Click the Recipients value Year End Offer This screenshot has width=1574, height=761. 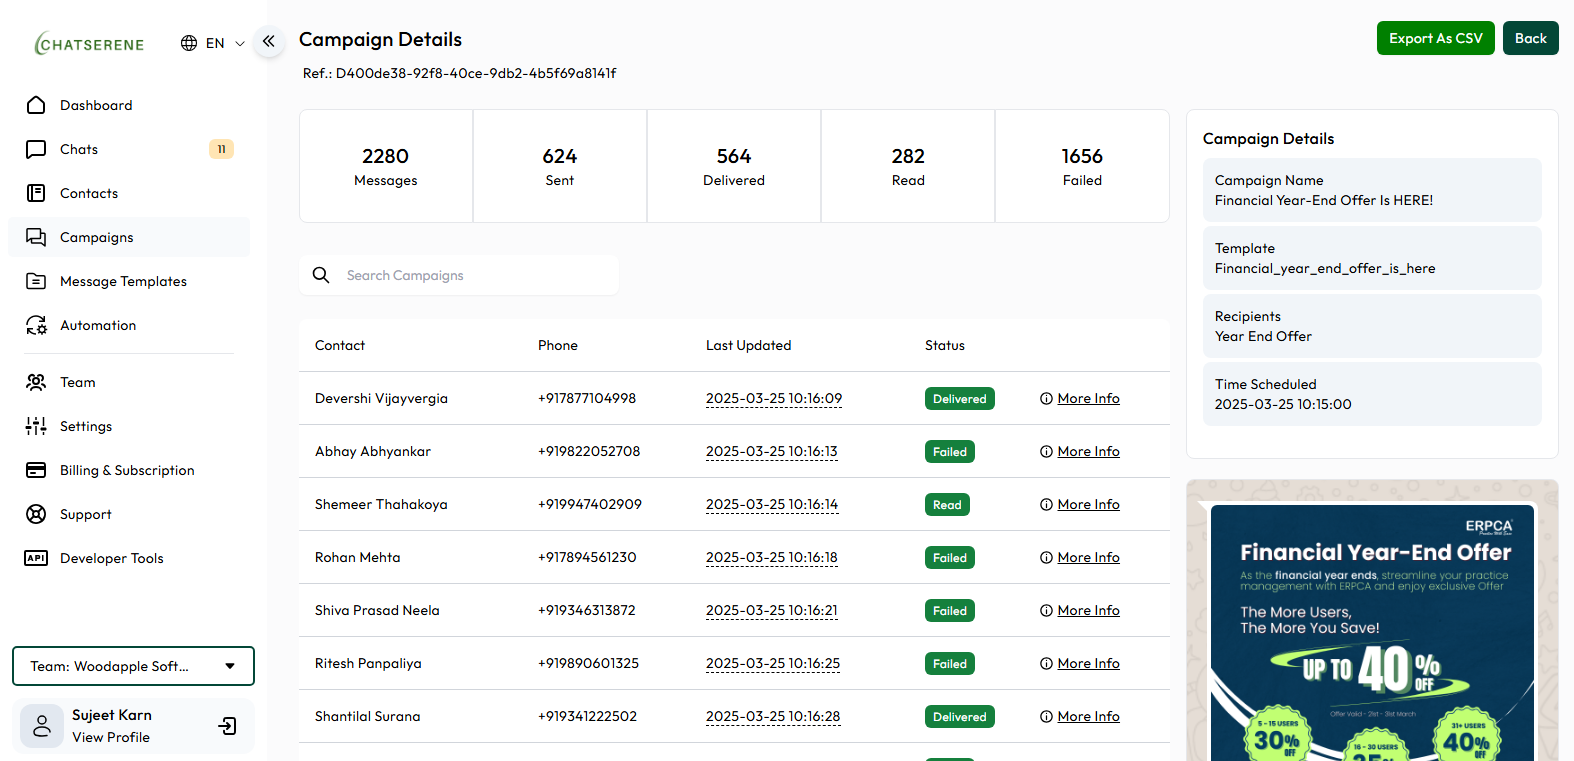tap(1263, 336)
